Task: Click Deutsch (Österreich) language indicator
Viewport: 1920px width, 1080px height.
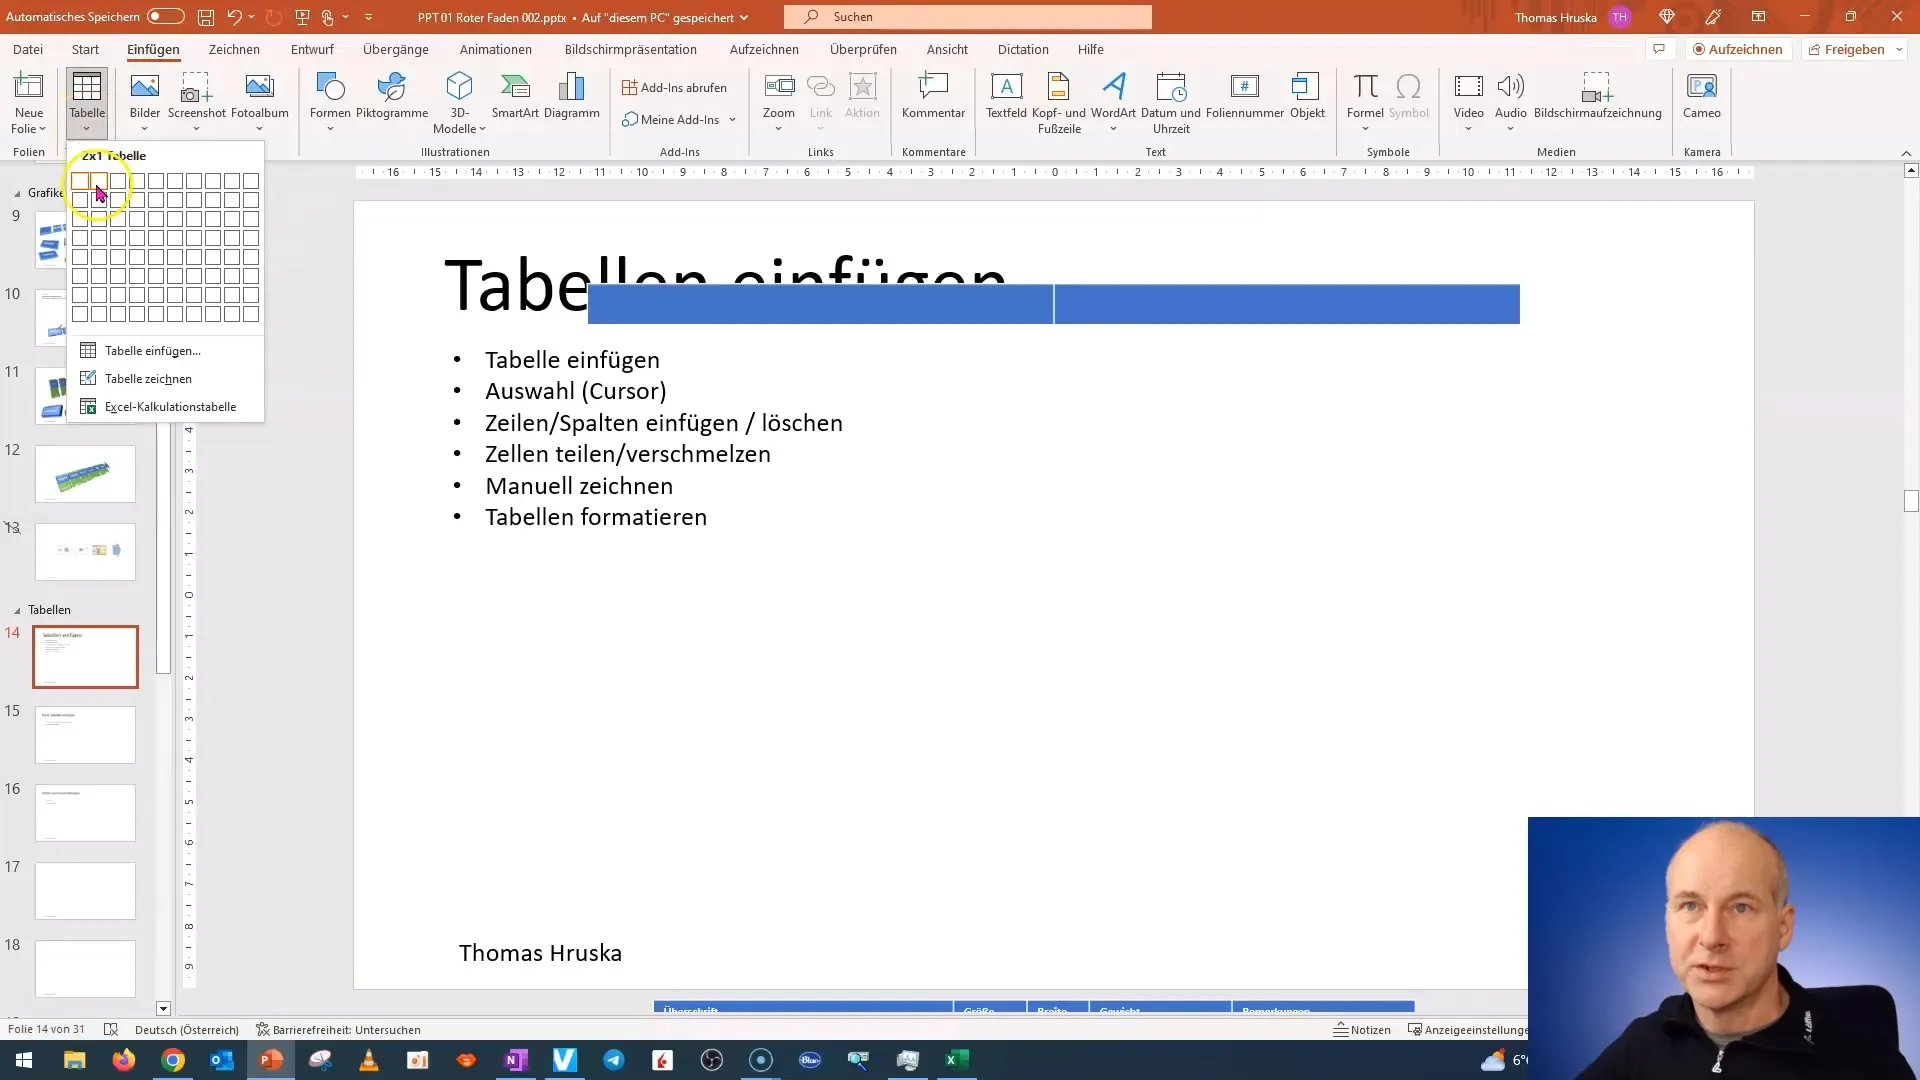Action: pyautogui.click(x=187, y=1029)
